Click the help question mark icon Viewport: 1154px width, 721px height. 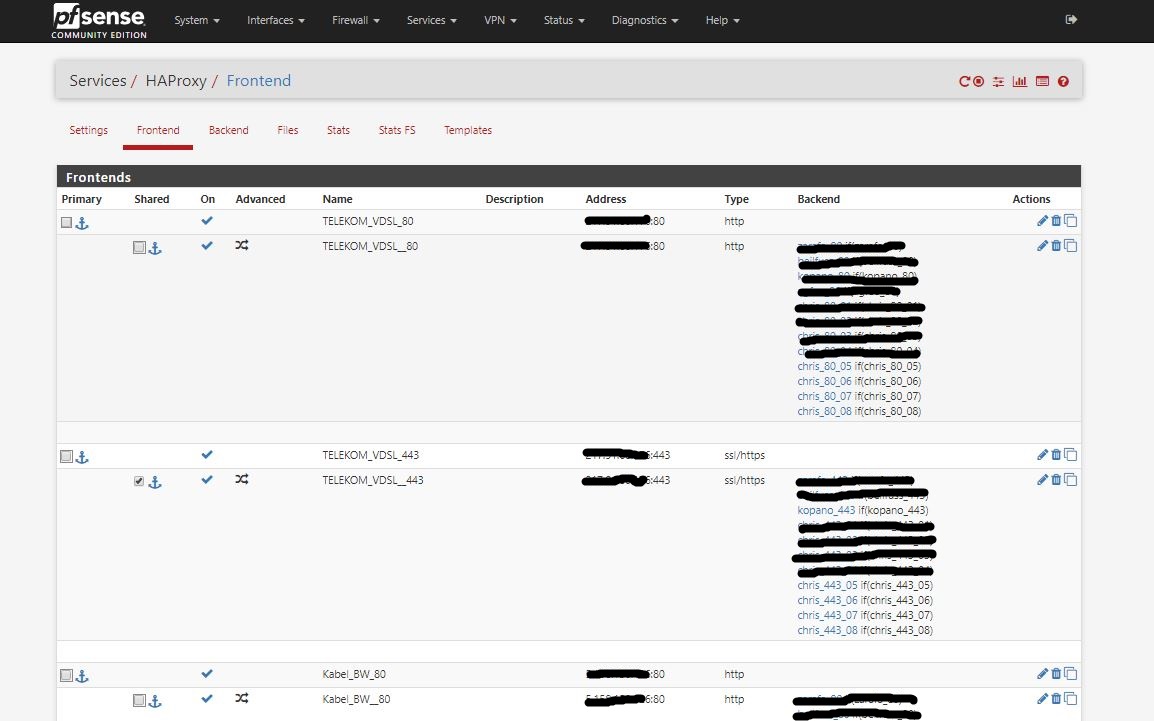click(x=1063, y=82)
